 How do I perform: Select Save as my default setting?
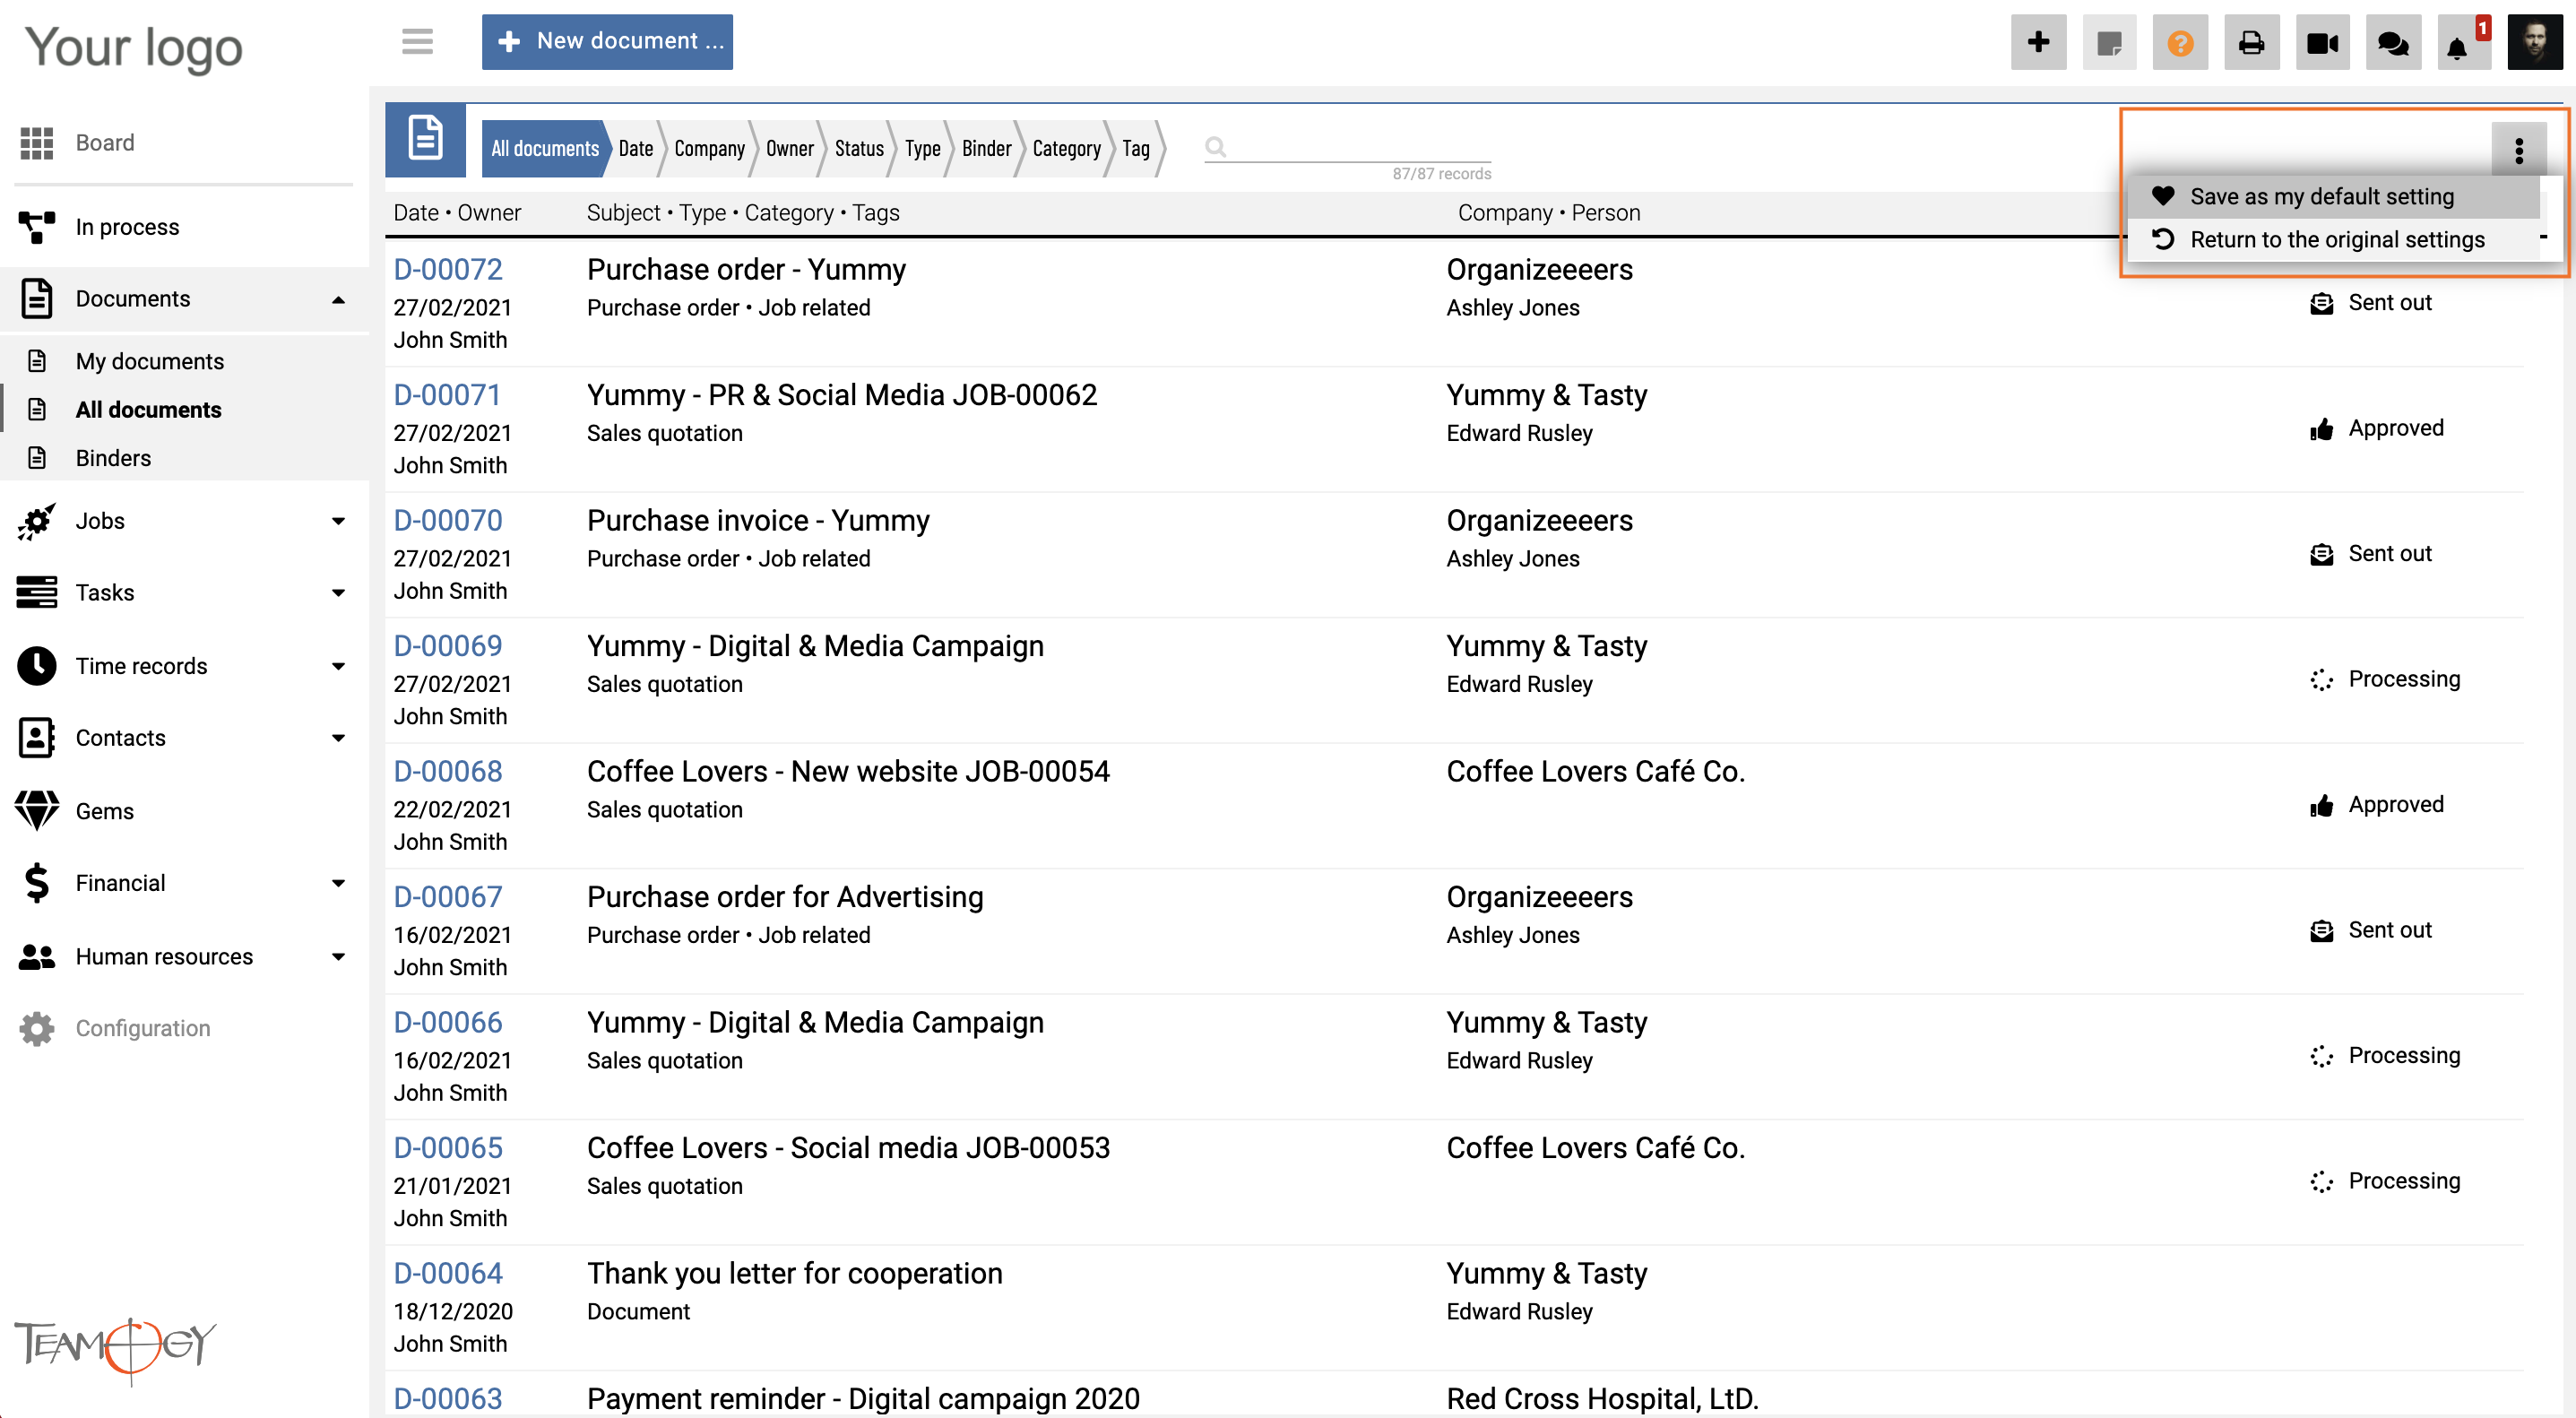pos(2332,196)
